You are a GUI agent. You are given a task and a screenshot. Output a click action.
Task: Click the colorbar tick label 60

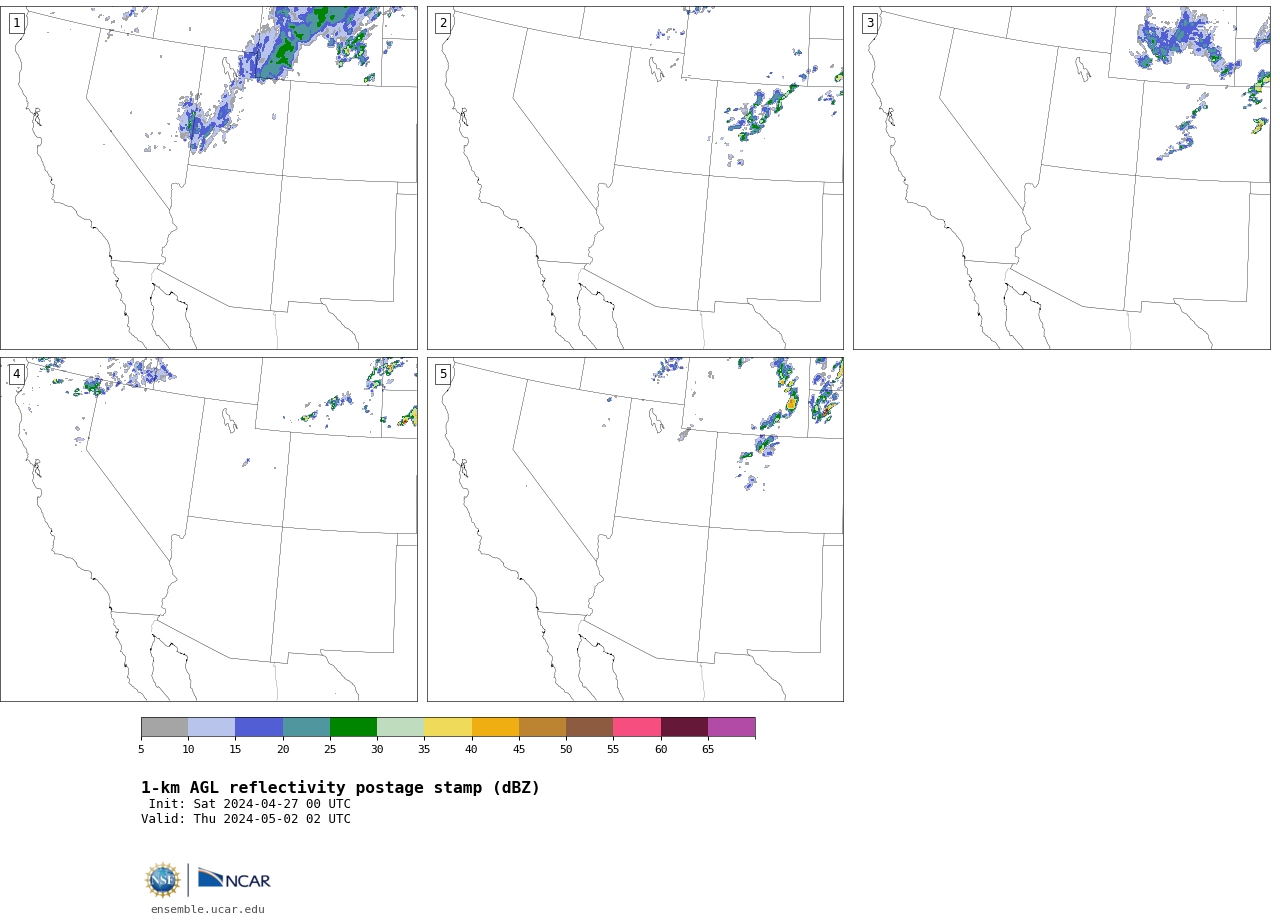(661, 750)
